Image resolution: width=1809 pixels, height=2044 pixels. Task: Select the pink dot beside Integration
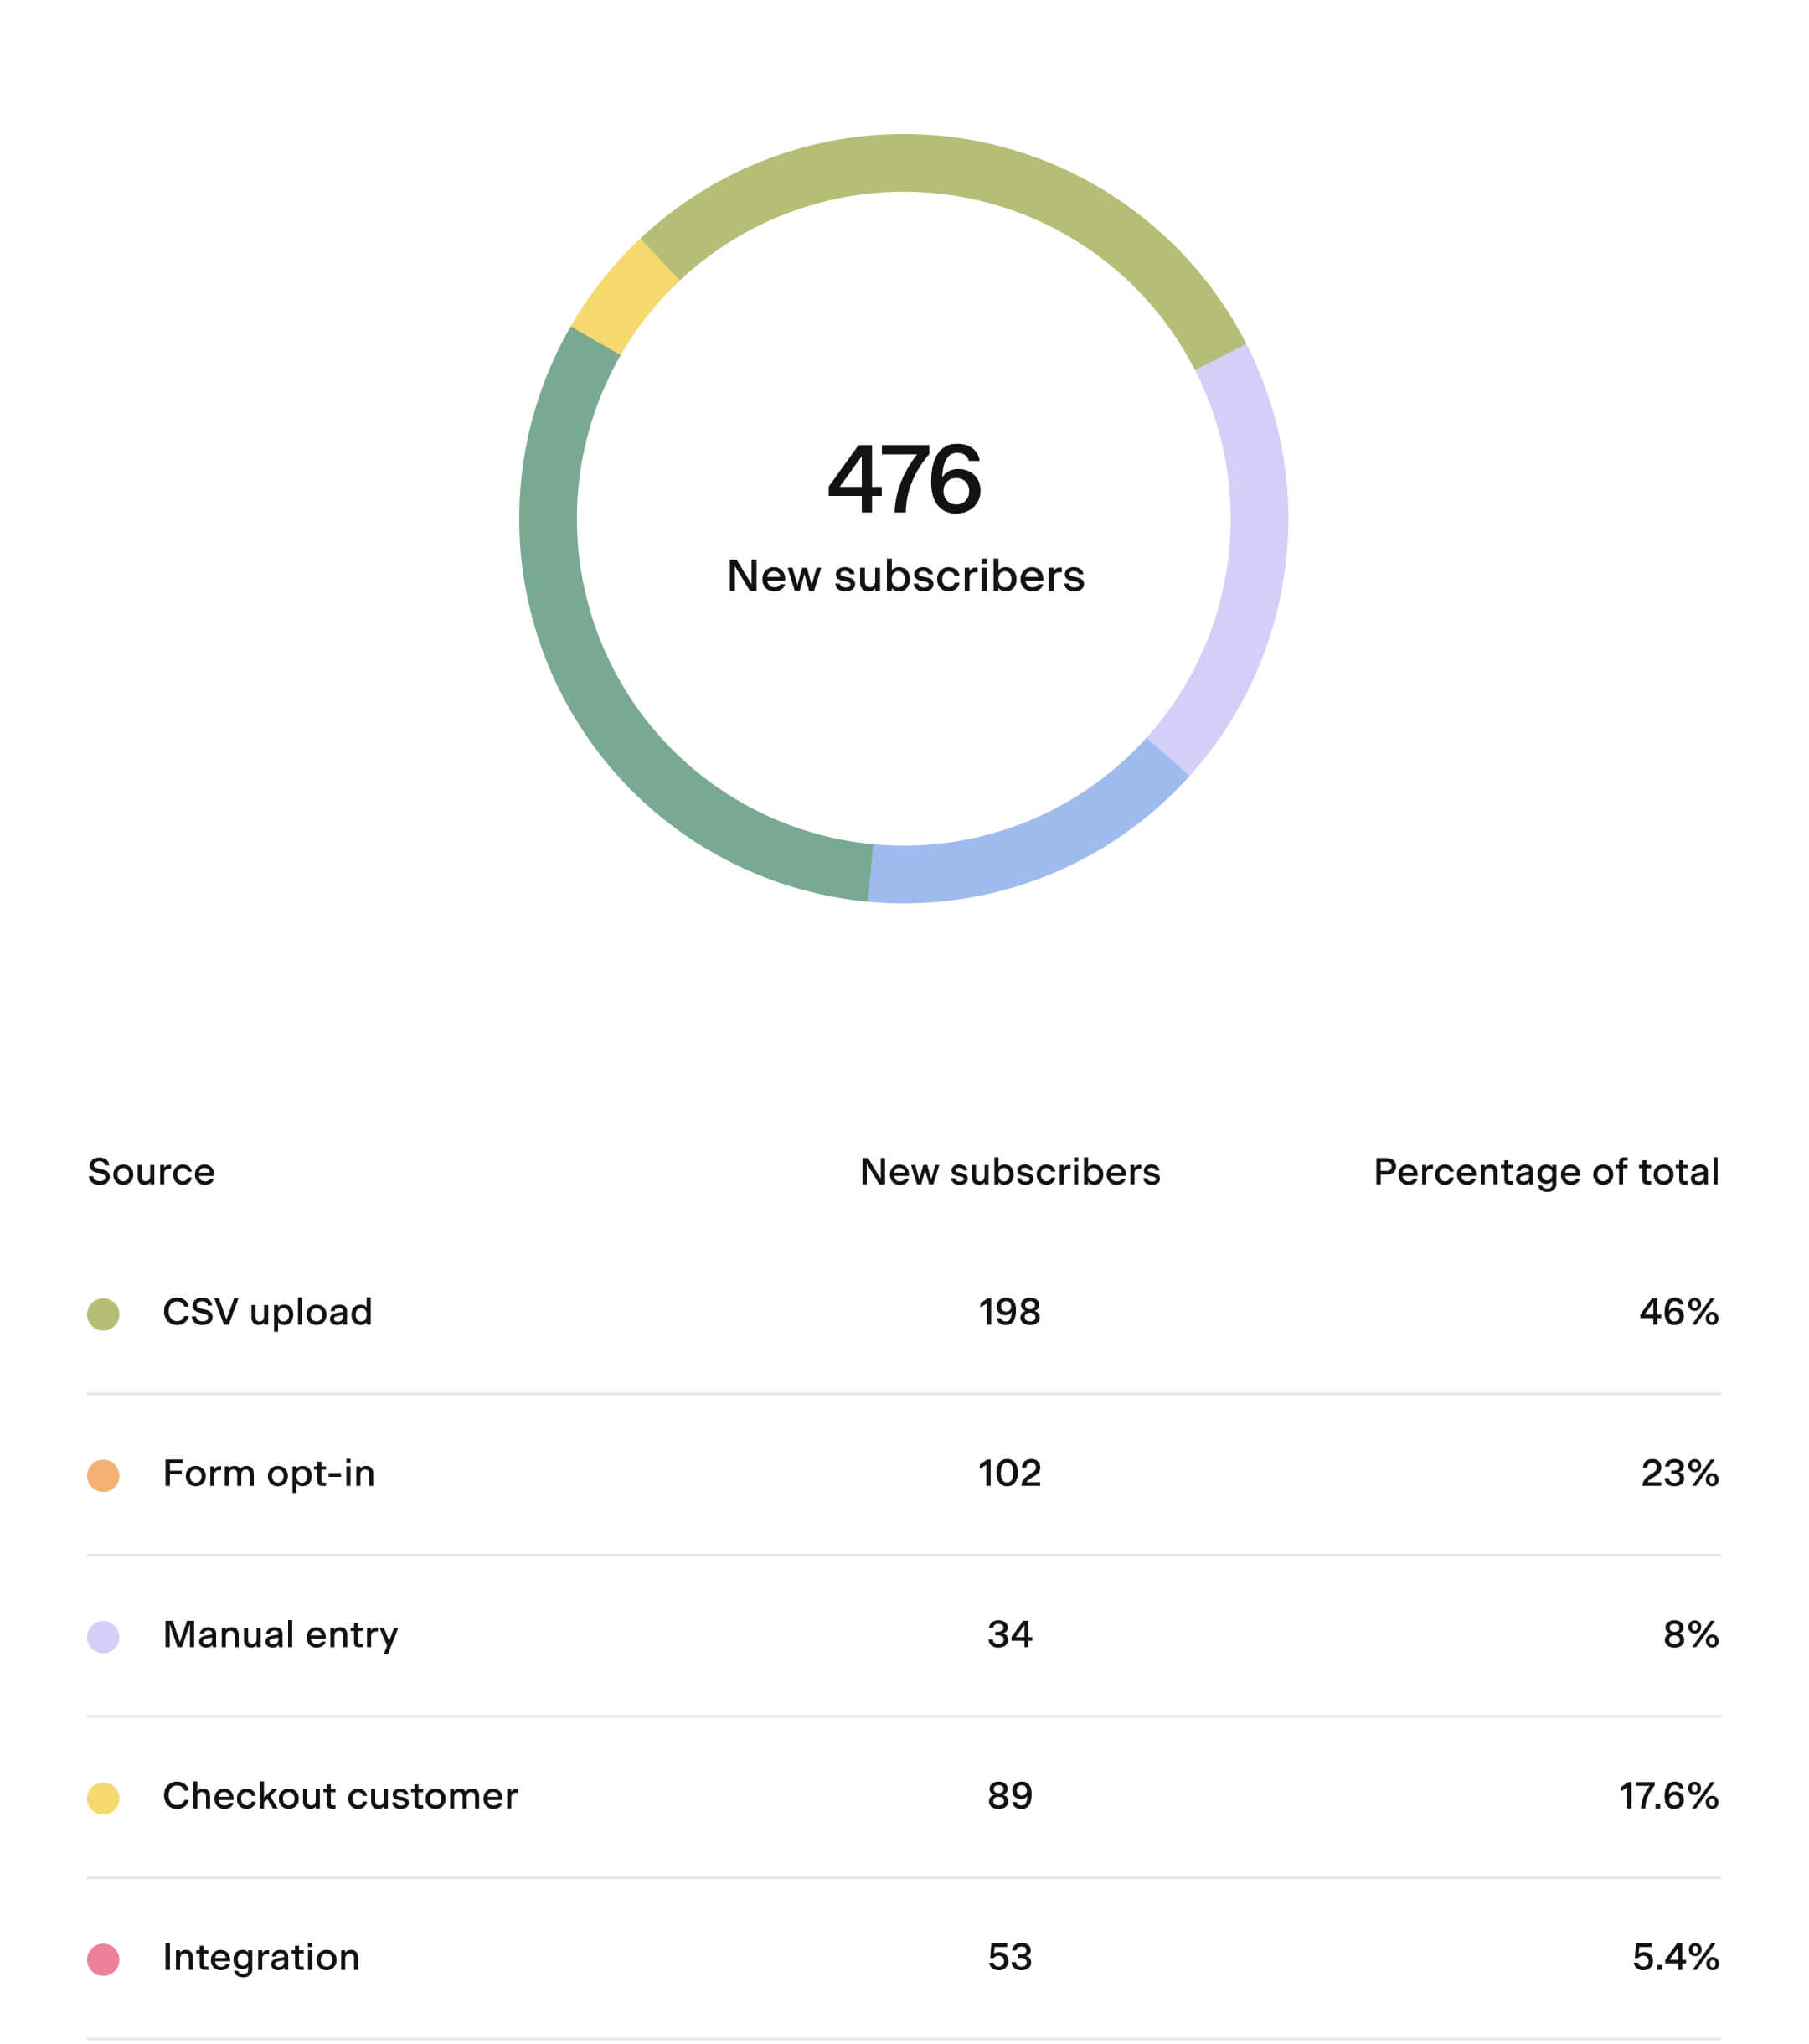103,1959
